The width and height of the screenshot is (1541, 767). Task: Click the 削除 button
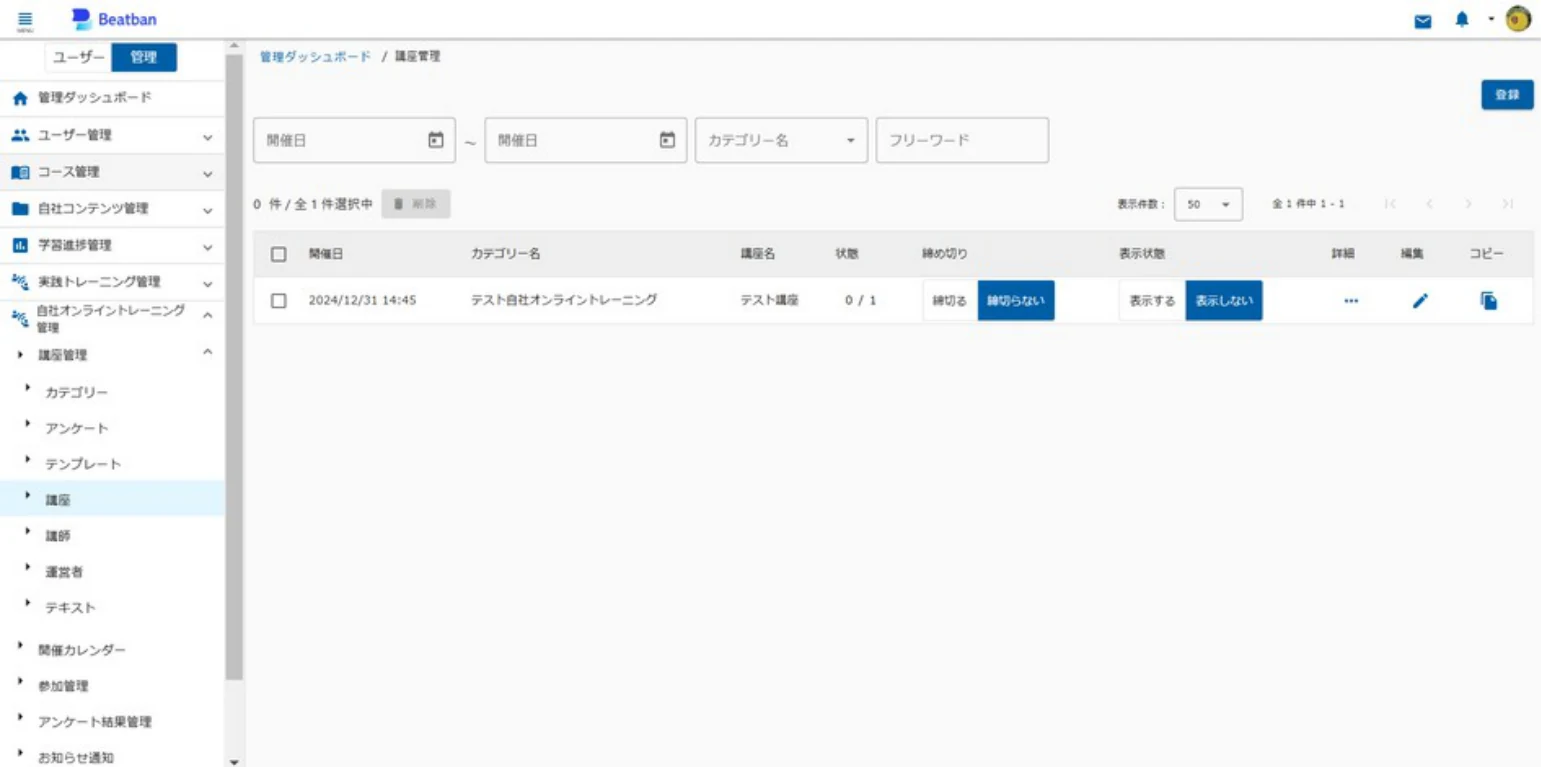[416, 204]
